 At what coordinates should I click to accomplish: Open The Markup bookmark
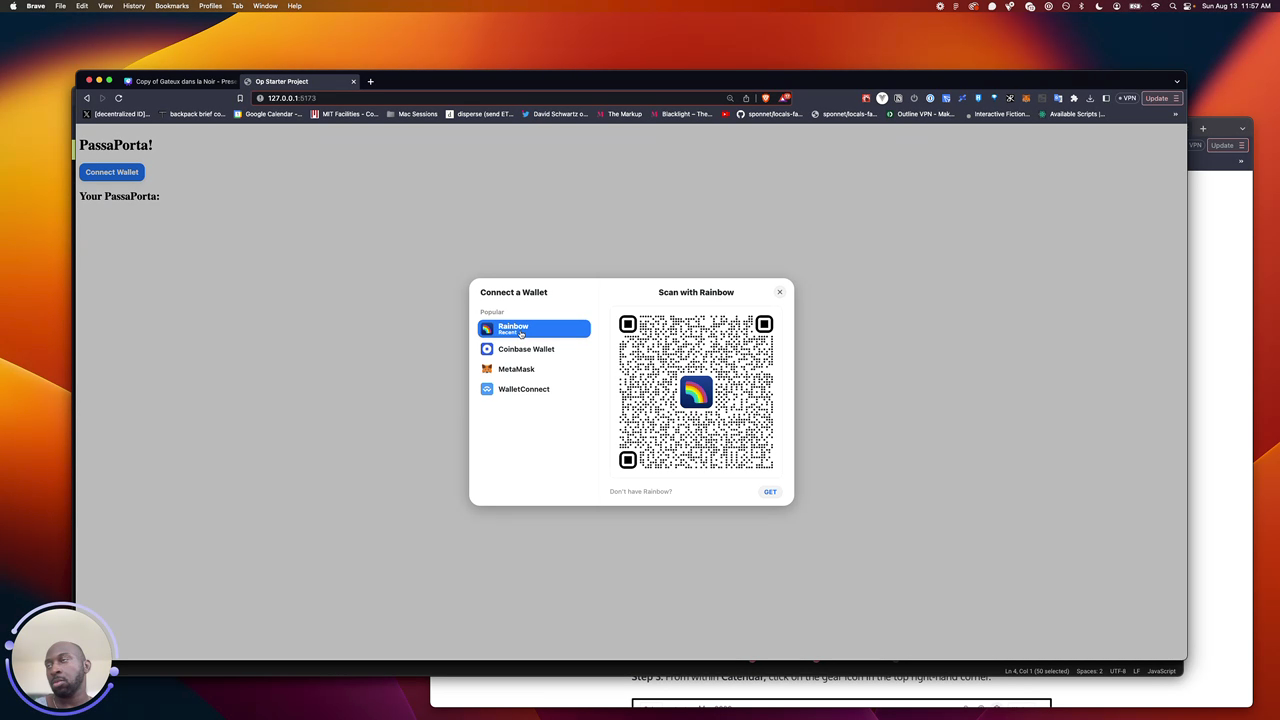pyautogui.click(x=620, y=114)
